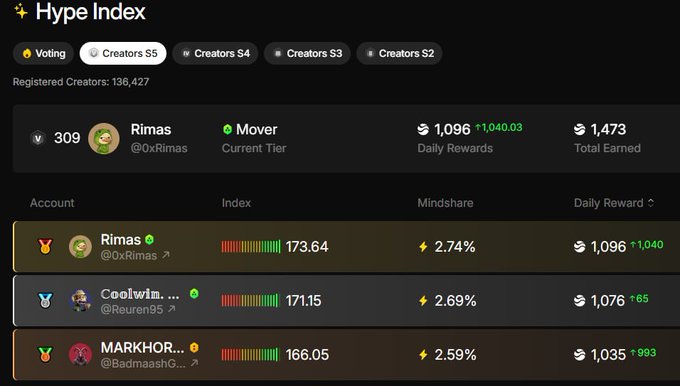Click the 2.59% mindshare value
This screenshot has width=680, height=386.
coord(455,355)
